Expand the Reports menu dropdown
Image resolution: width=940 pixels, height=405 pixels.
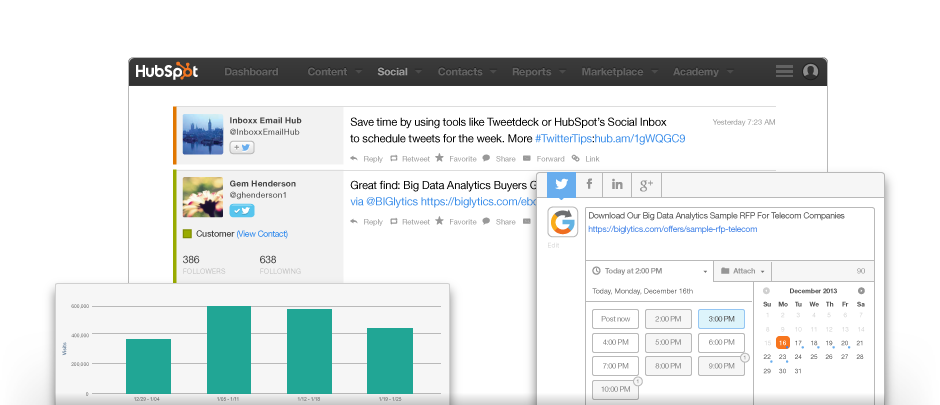[x=537, y=72]
